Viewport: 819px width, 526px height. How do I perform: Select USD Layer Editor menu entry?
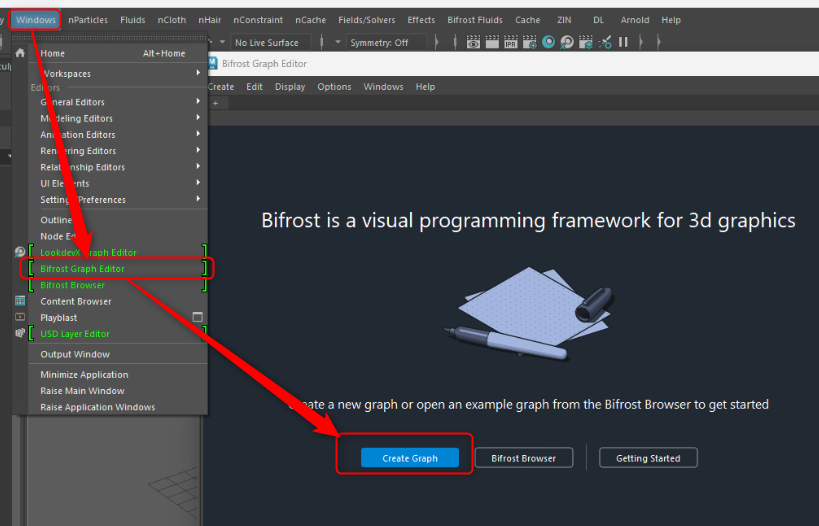(x=118, y=333)
